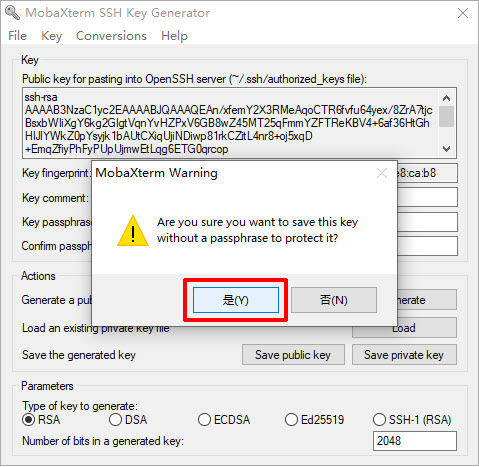Decline saving with the 否(N) button
Screen dimensions: 479x467
tap(334, 300)
